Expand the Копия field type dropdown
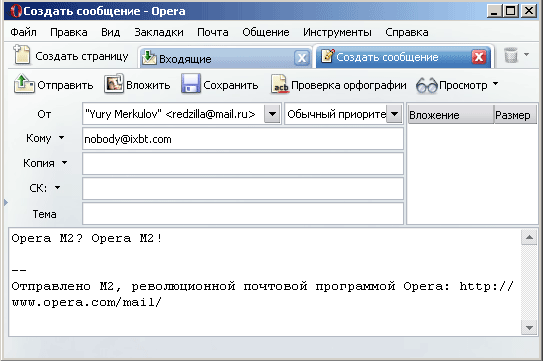This screenshot has height=361, width=543. click(x=64, y=162)
